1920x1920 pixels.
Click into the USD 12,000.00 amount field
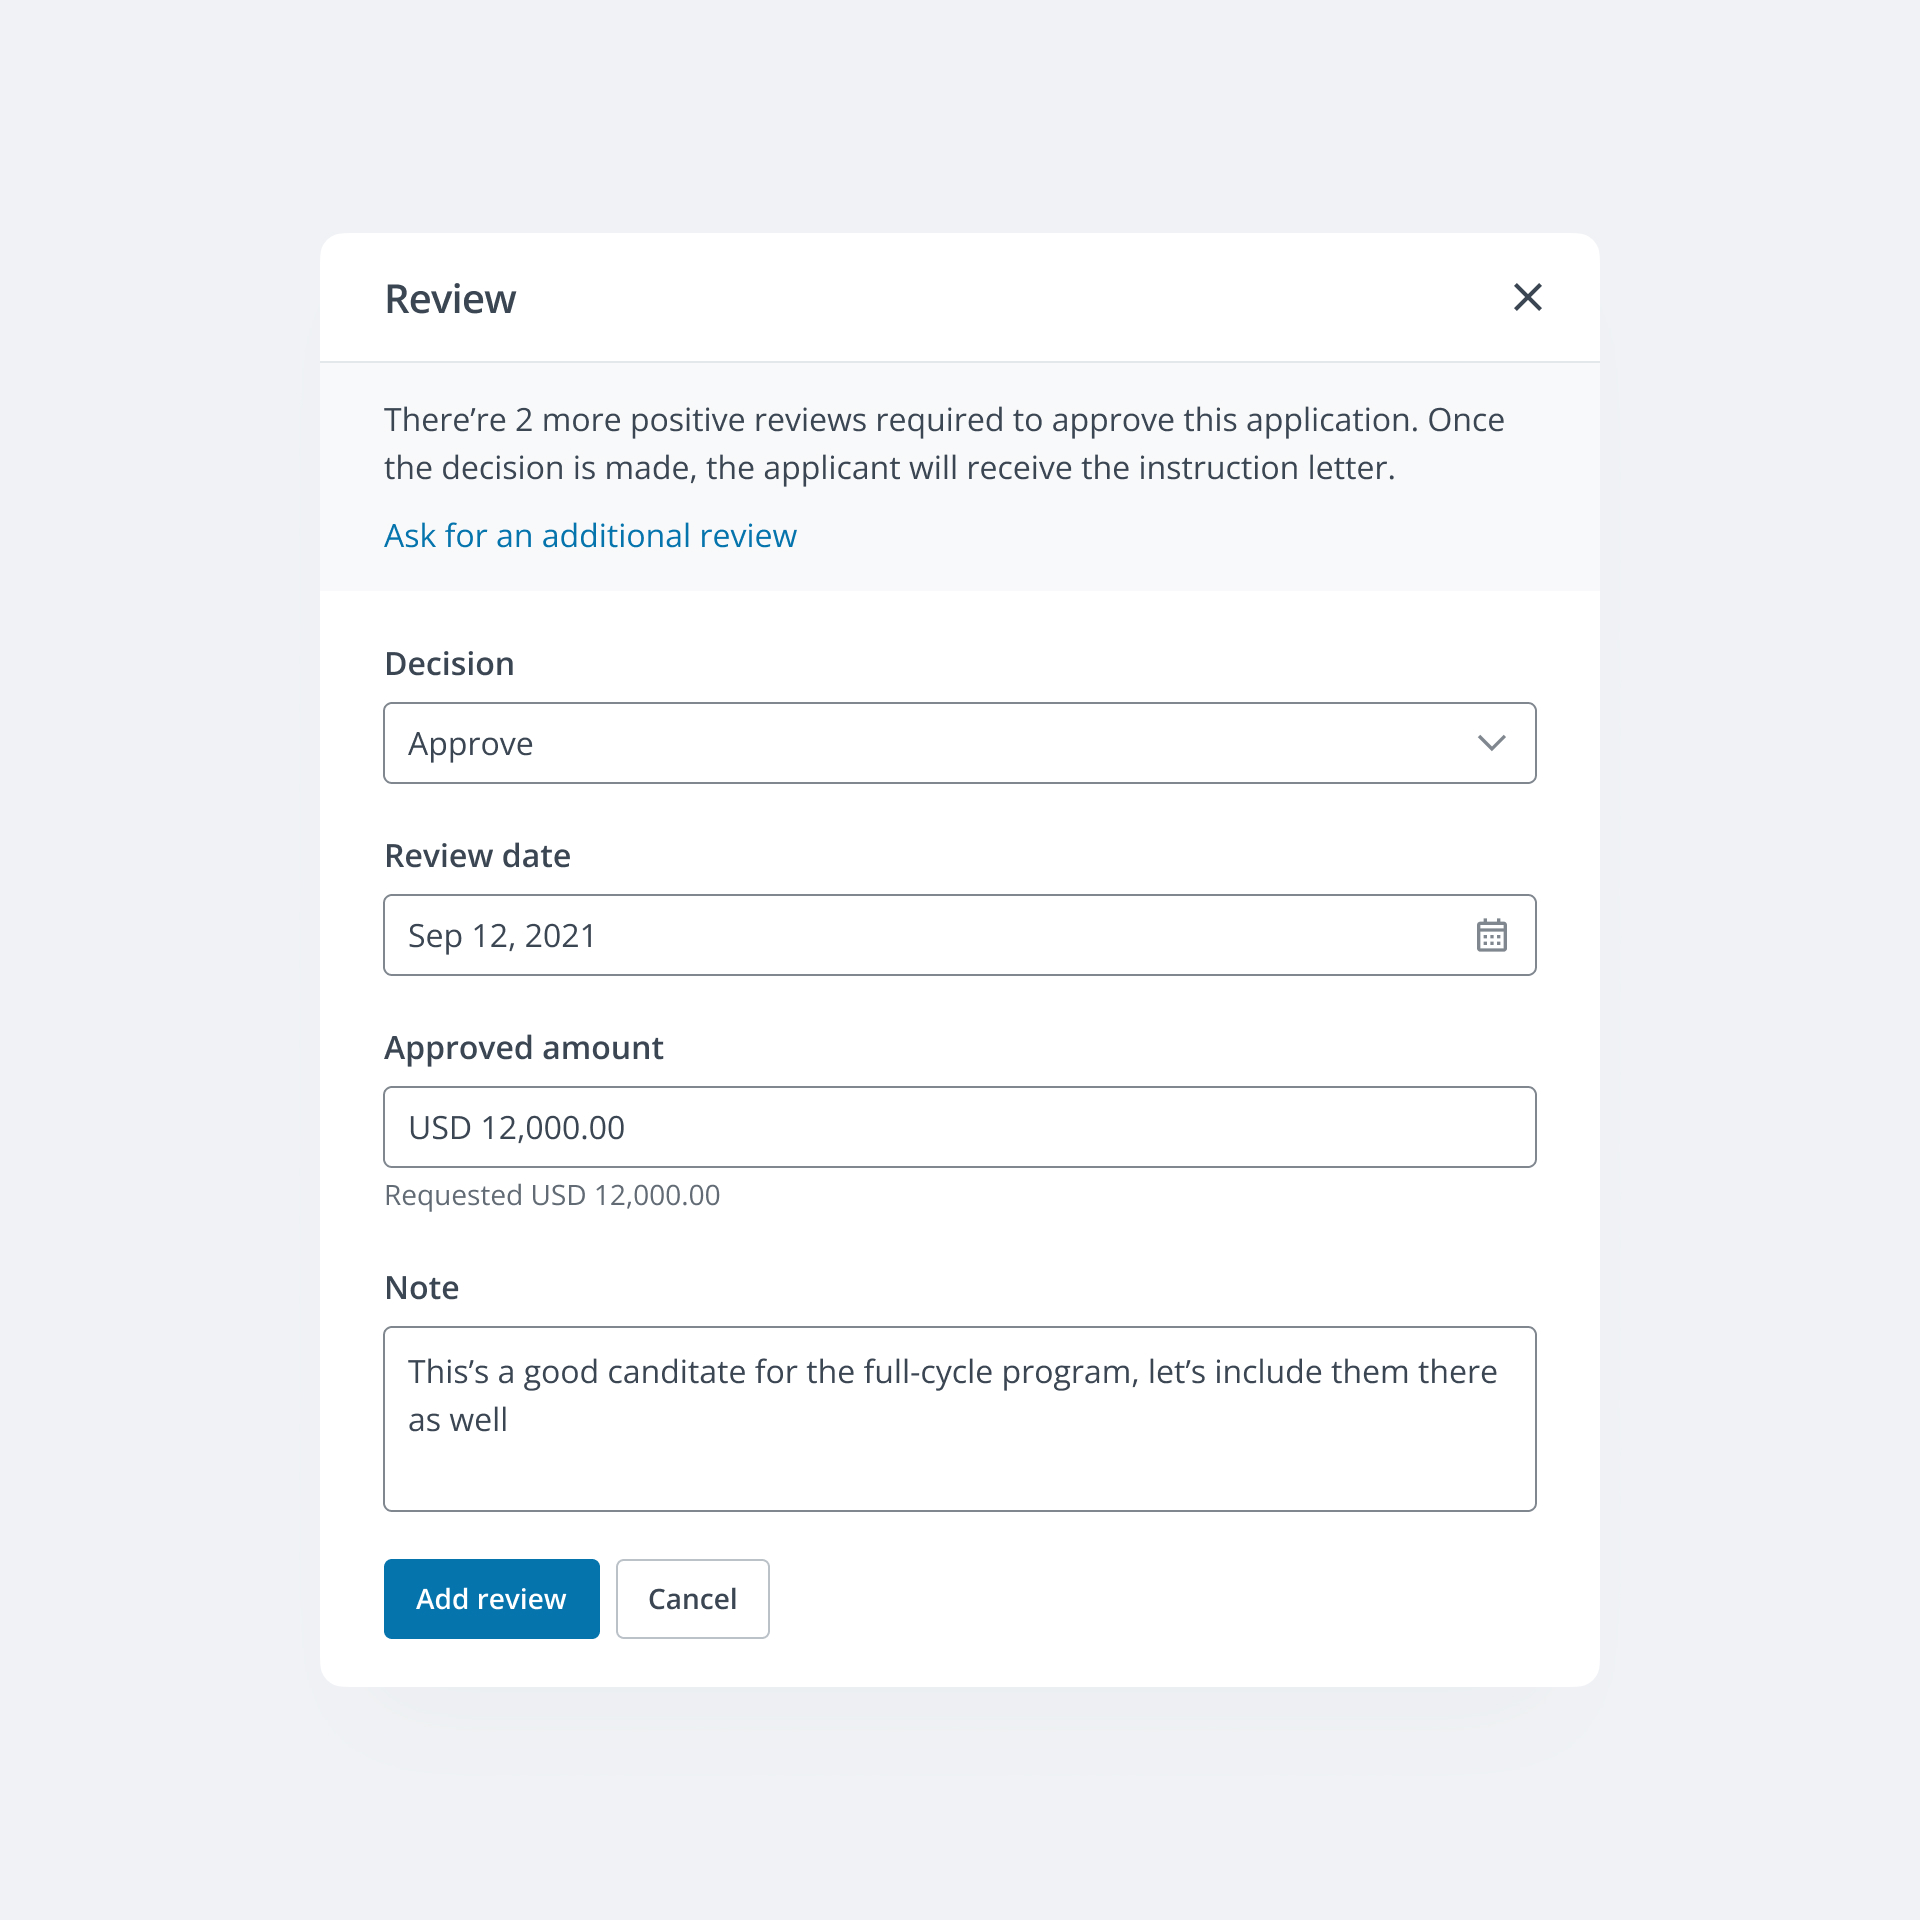point(960,1127)
